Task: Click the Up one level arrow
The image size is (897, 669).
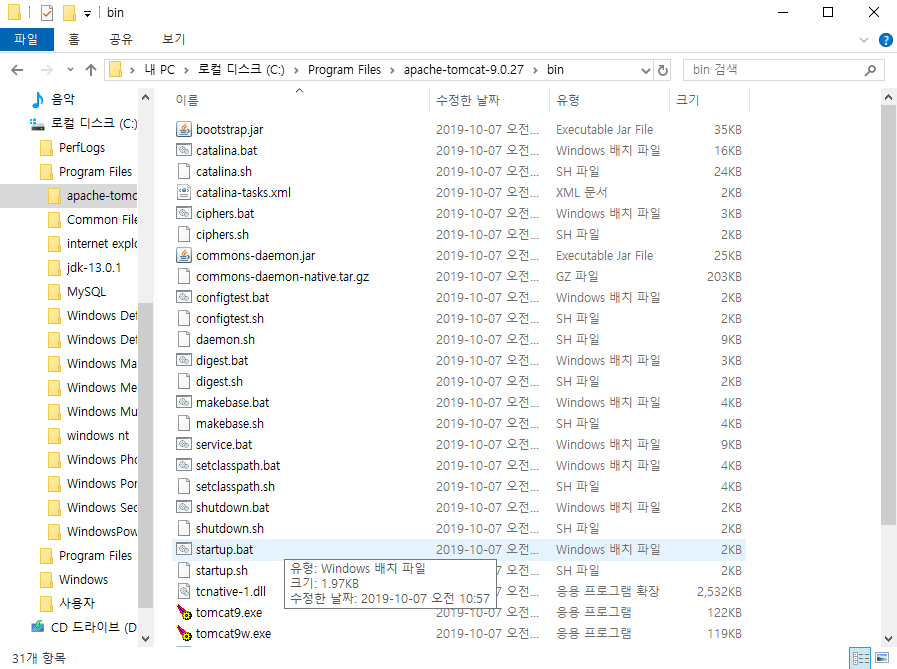Action: (x=90, y=70)
